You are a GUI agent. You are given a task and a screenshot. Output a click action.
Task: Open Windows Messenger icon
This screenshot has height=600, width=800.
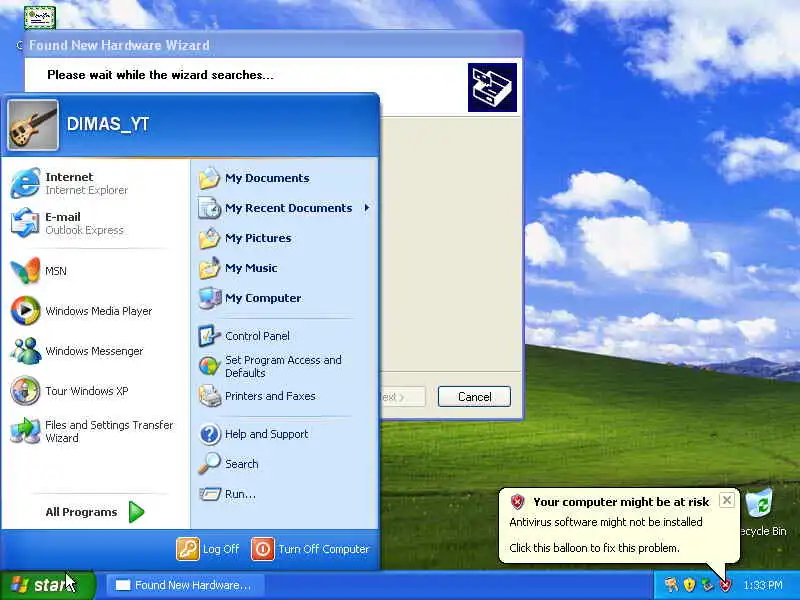point(26,351)
